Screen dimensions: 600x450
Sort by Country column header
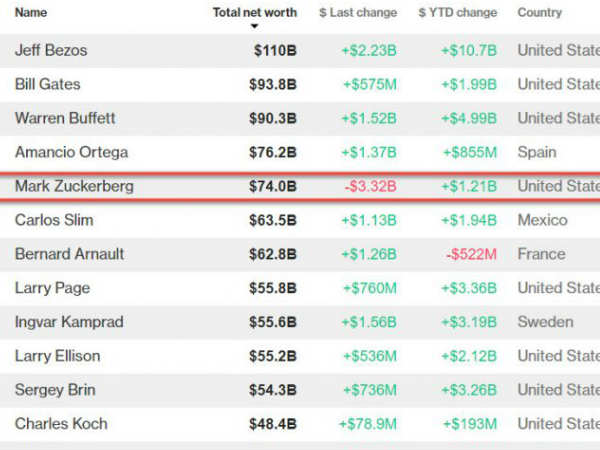click(x=539, y=13)
